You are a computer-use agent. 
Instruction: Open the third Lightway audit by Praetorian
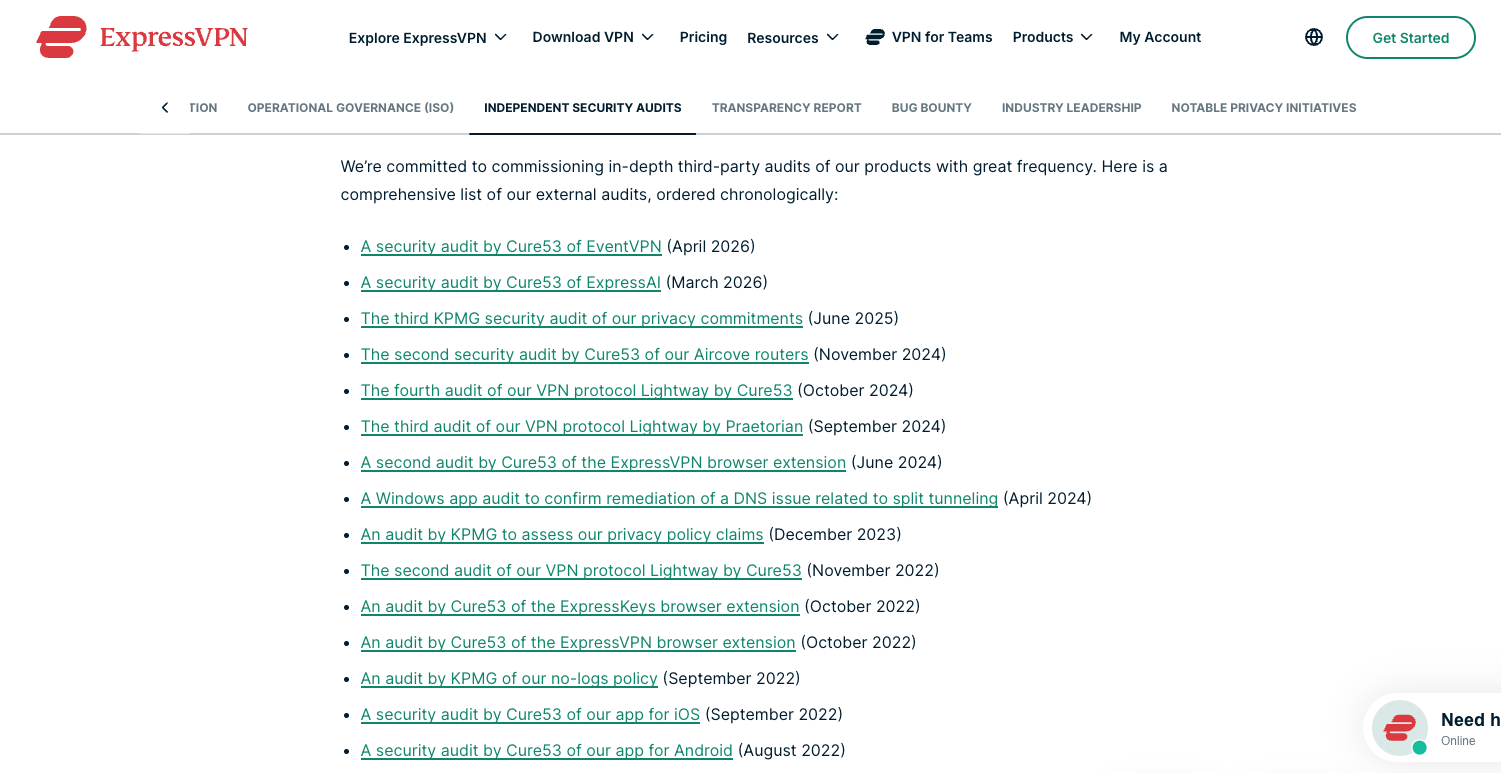click(x=582, y=426)
